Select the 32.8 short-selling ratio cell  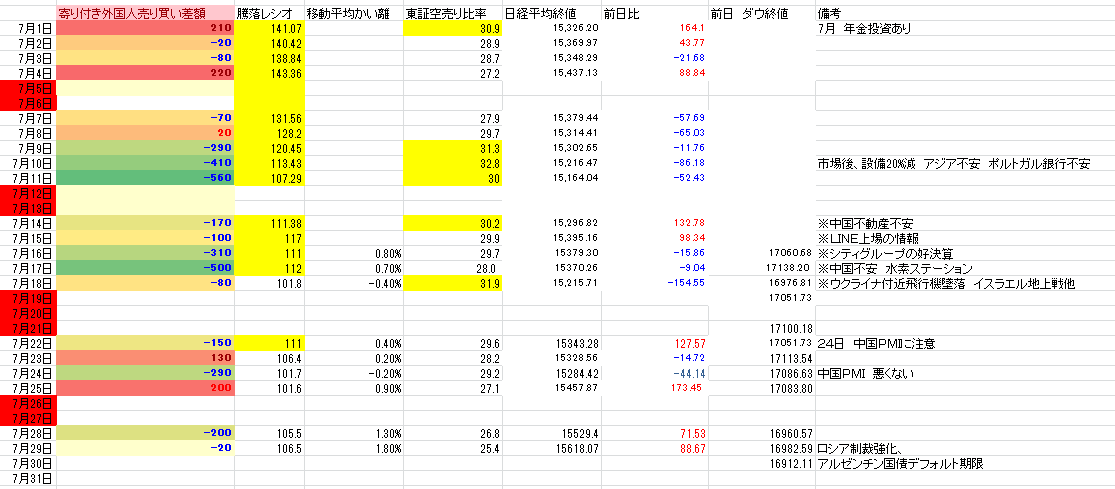click(x=452, y=163)
